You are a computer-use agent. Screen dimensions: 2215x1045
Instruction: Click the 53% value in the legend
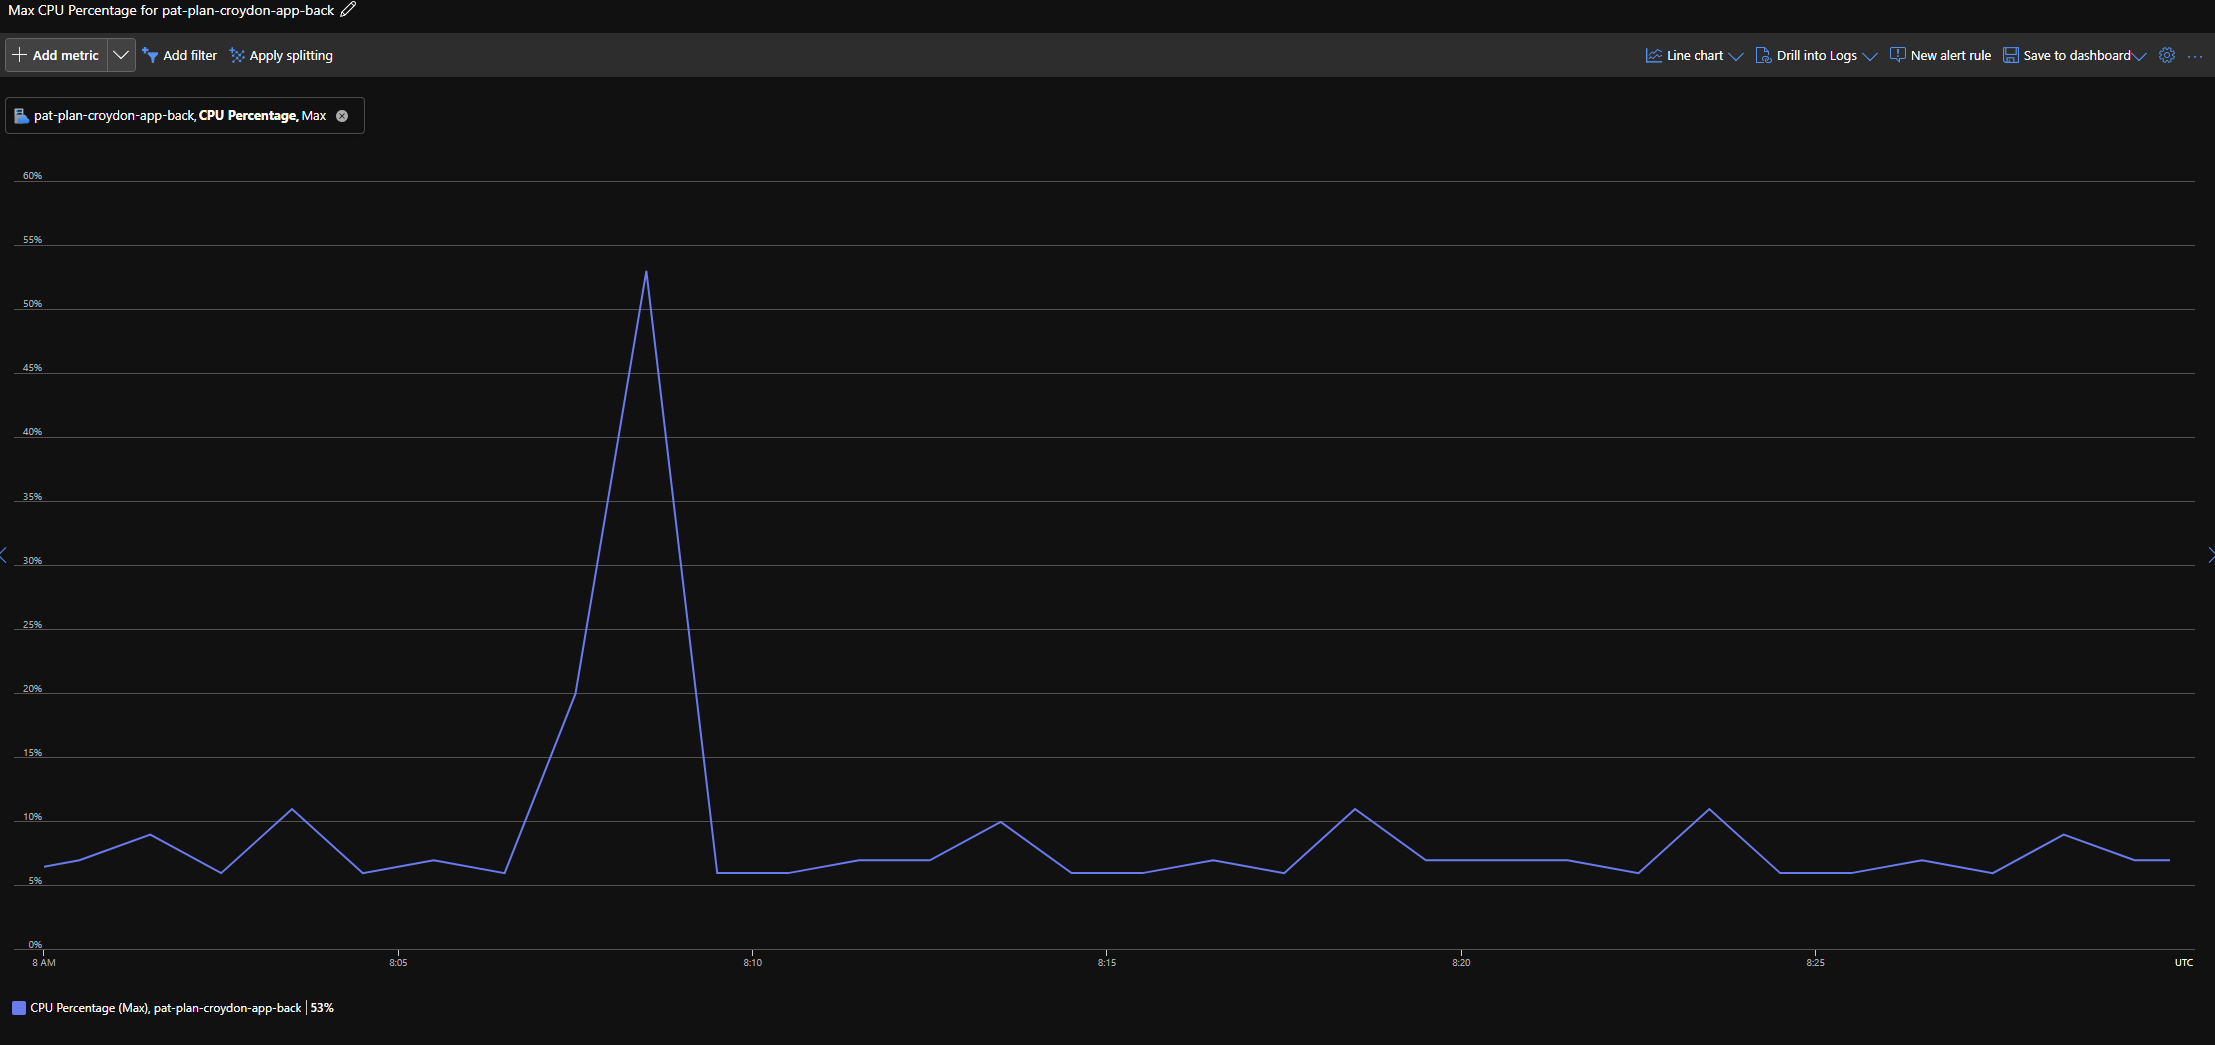click(322, 1008)
